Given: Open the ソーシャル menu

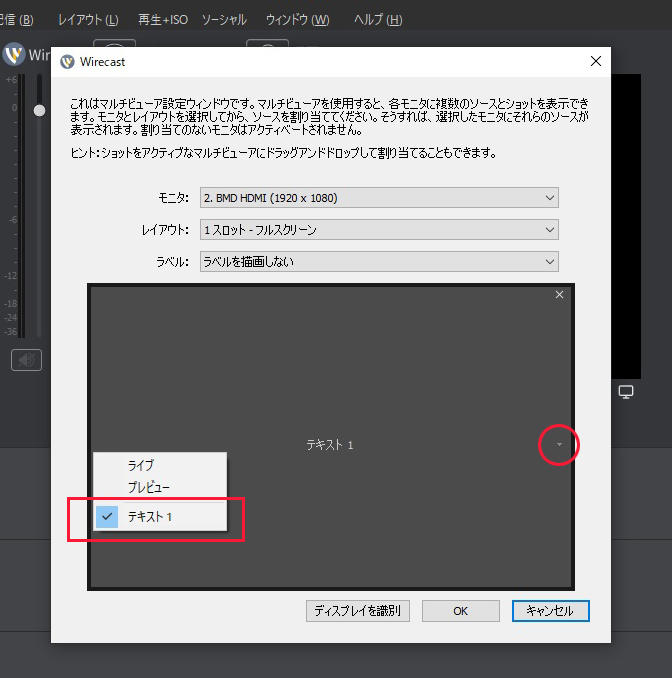Looking at the screenshot, I should point(224,19).
